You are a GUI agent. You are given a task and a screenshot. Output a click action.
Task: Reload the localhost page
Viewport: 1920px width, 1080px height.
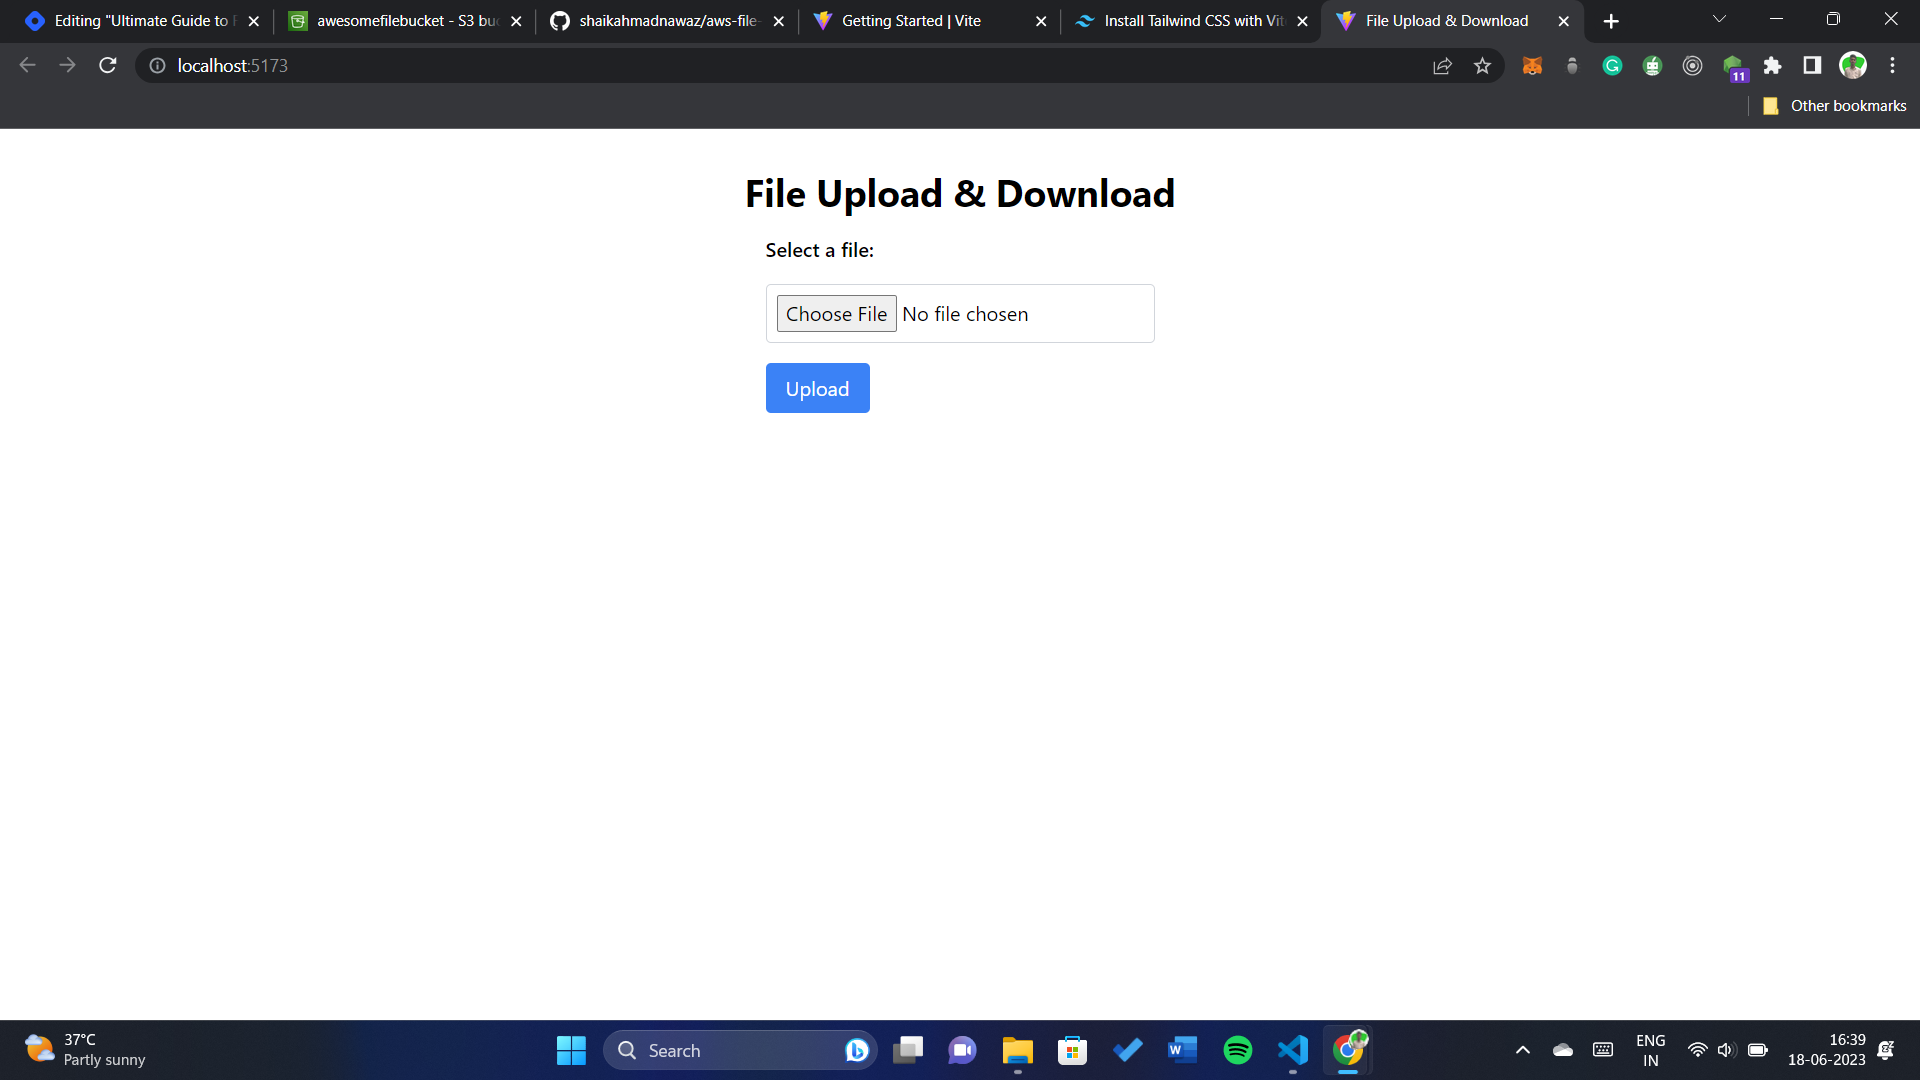[x=108, y=66]
